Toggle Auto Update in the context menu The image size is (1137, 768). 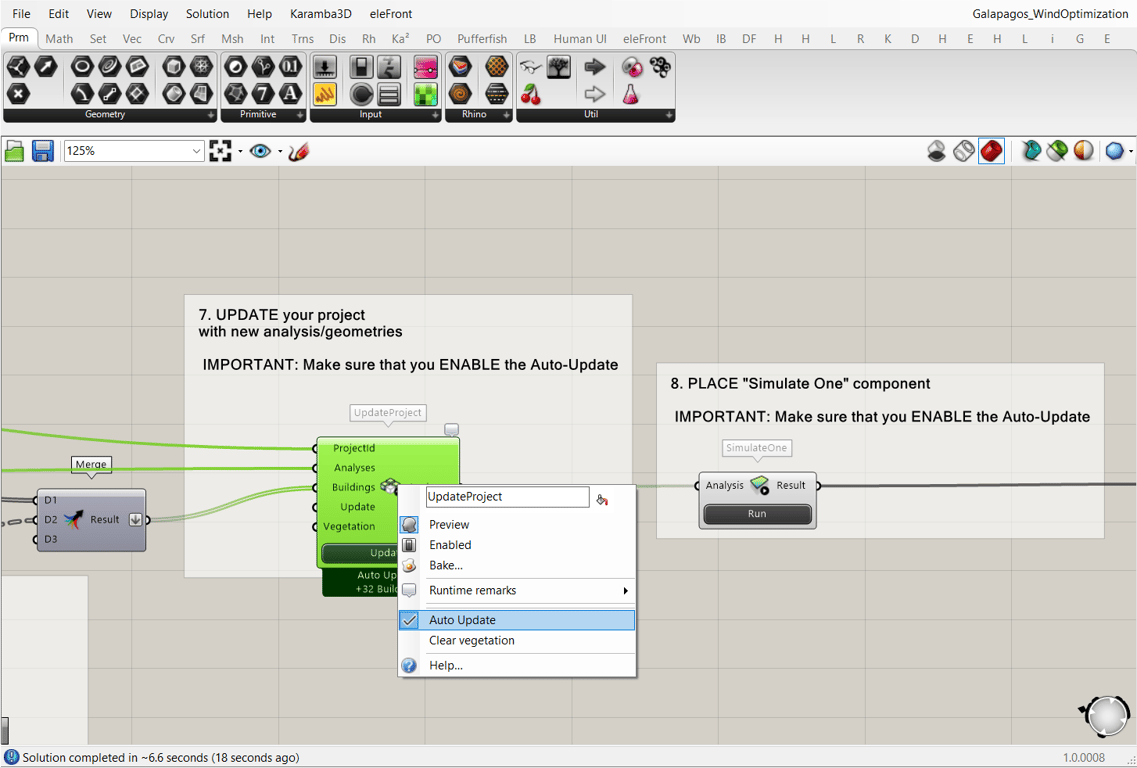517,620
